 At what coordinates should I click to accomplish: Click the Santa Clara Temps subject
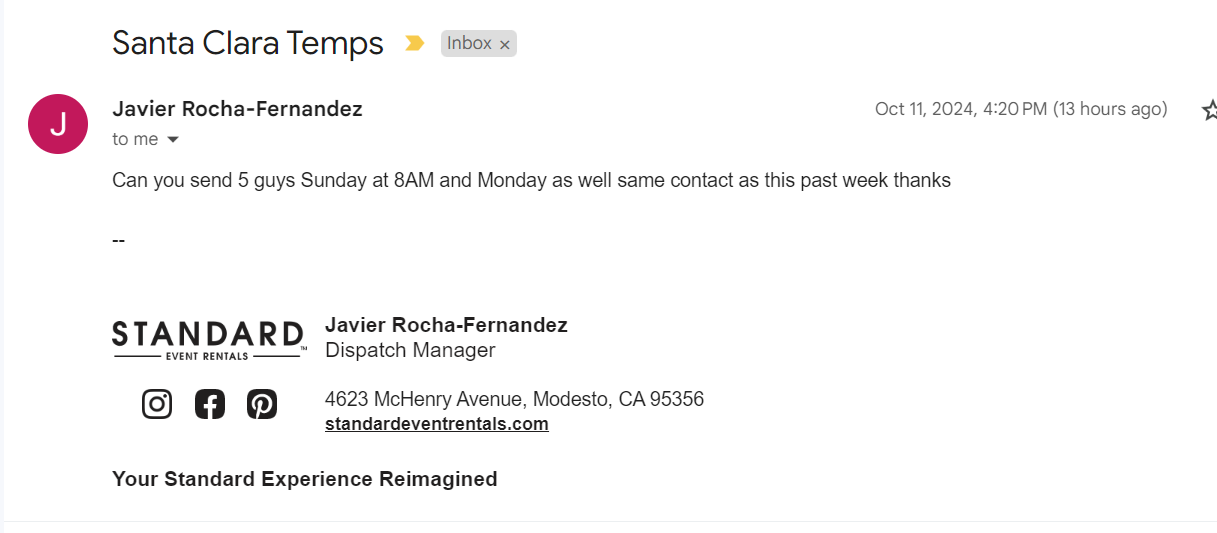click(248, 43)
